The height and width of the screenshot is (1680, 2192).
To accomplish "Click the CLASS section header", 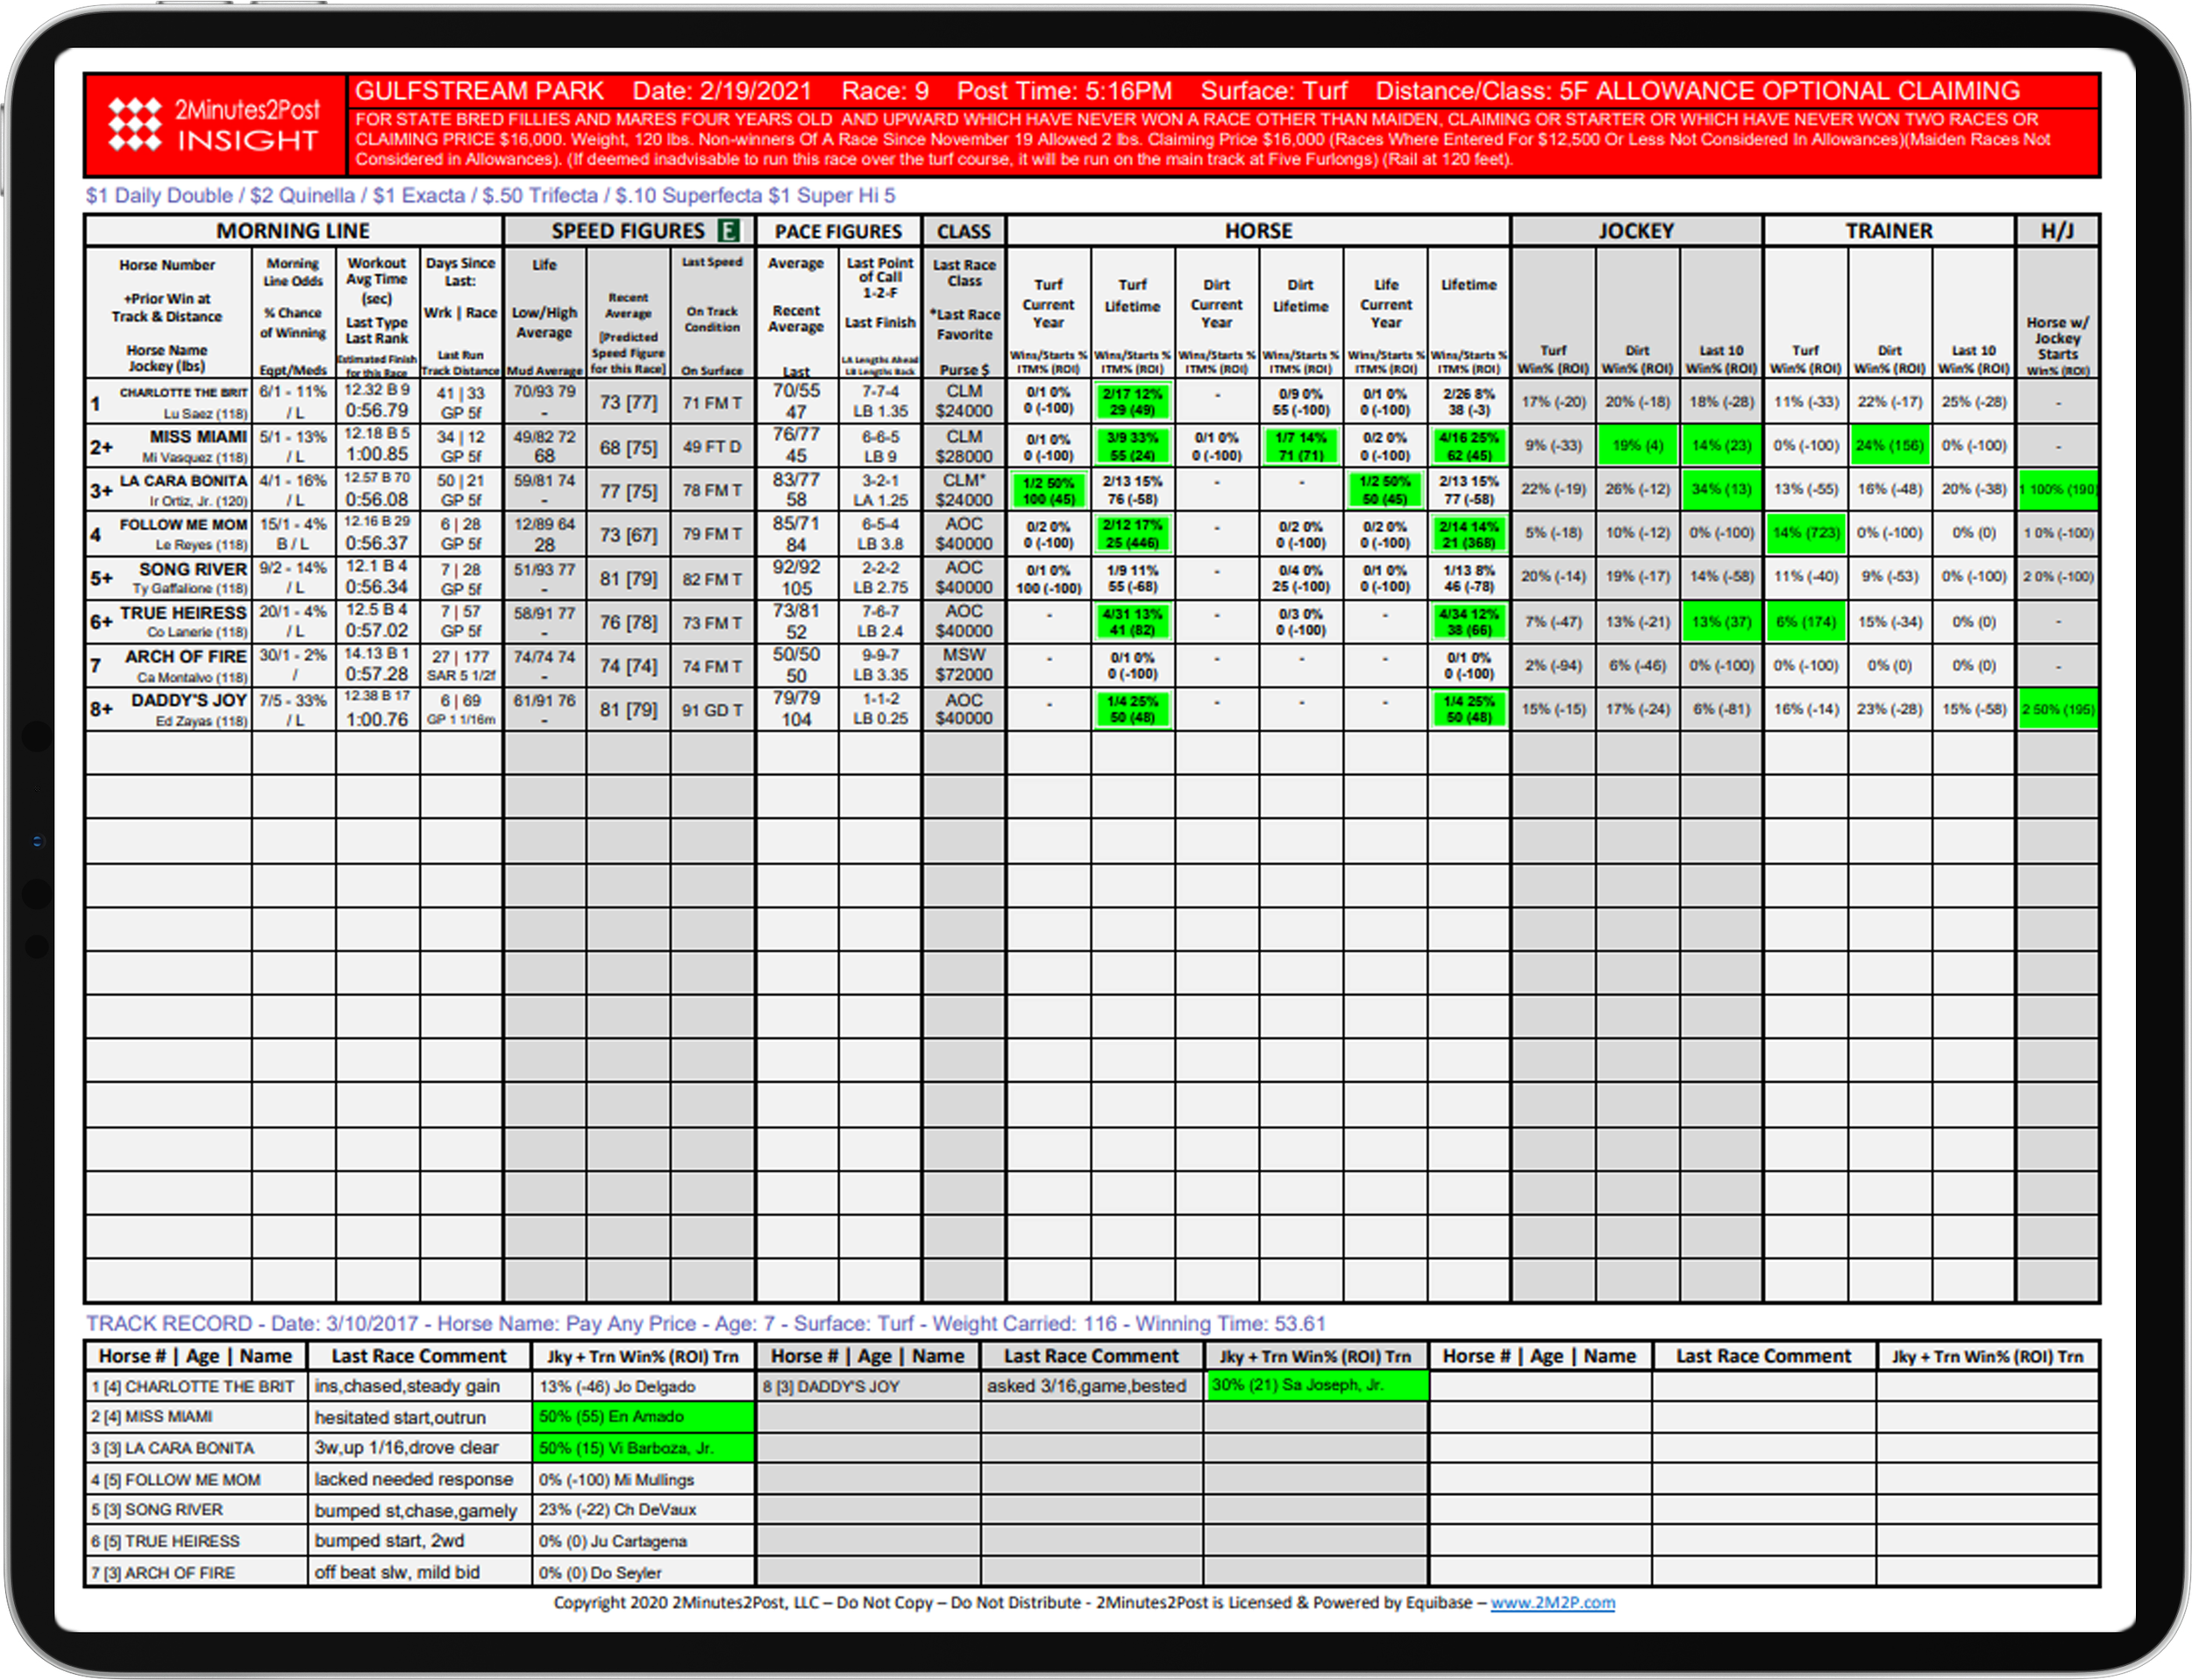I will coord(964,232).
